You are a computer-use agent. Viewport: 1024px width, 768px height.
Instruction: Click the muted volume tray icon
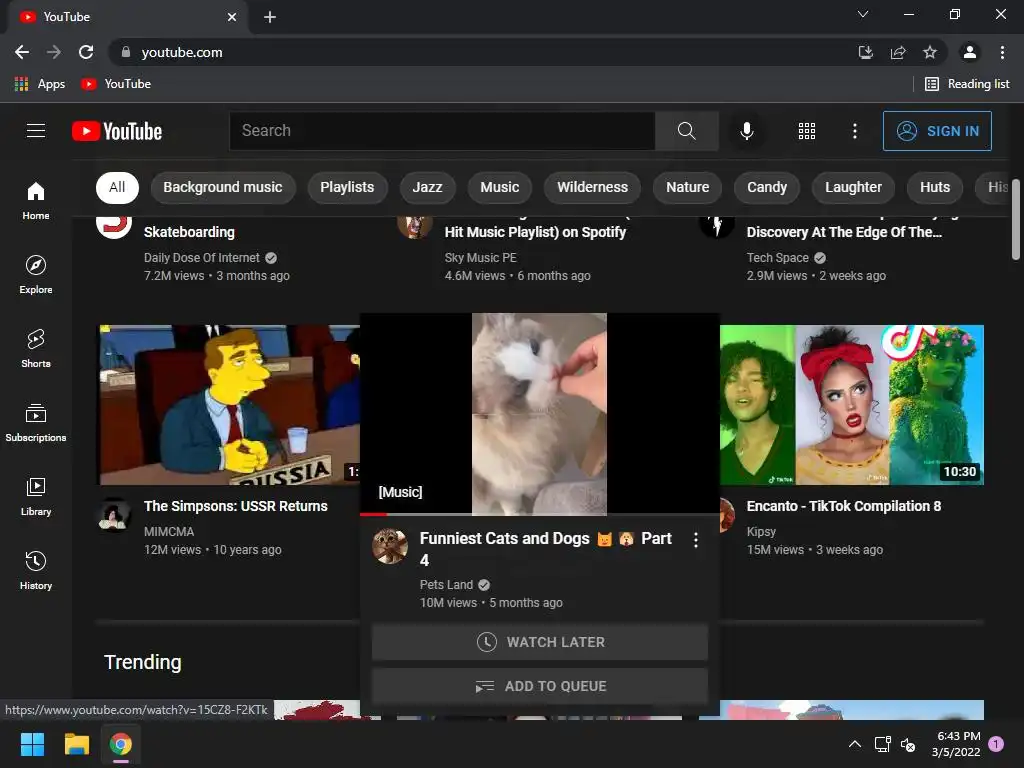click(908, 744)
